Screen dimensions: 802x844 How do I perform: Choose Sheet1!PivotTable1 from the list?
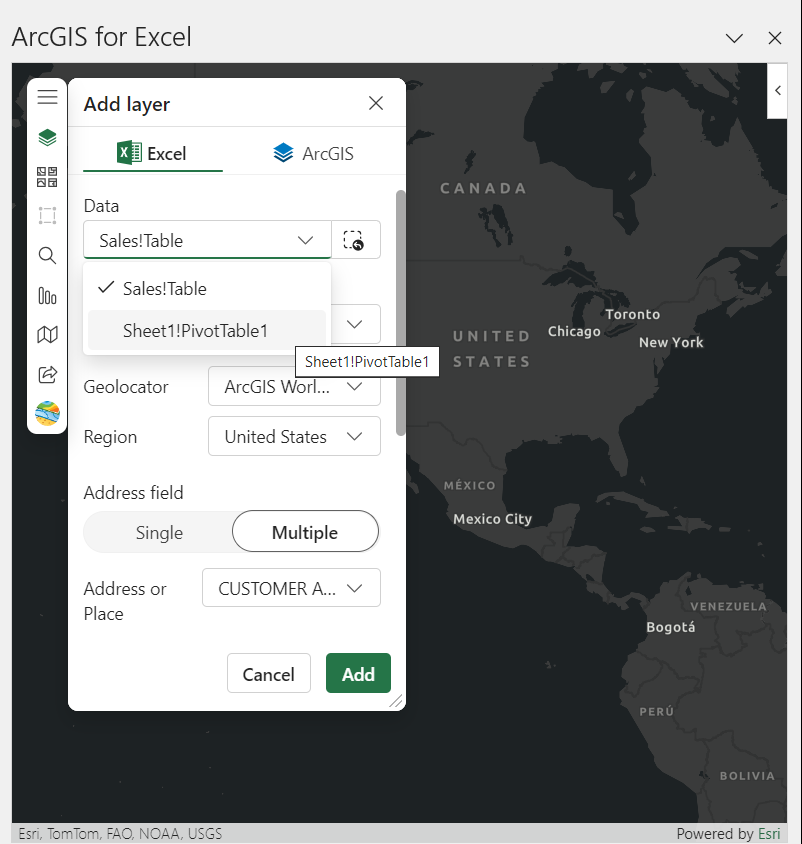pyautogui.click(x=207, y=330)
